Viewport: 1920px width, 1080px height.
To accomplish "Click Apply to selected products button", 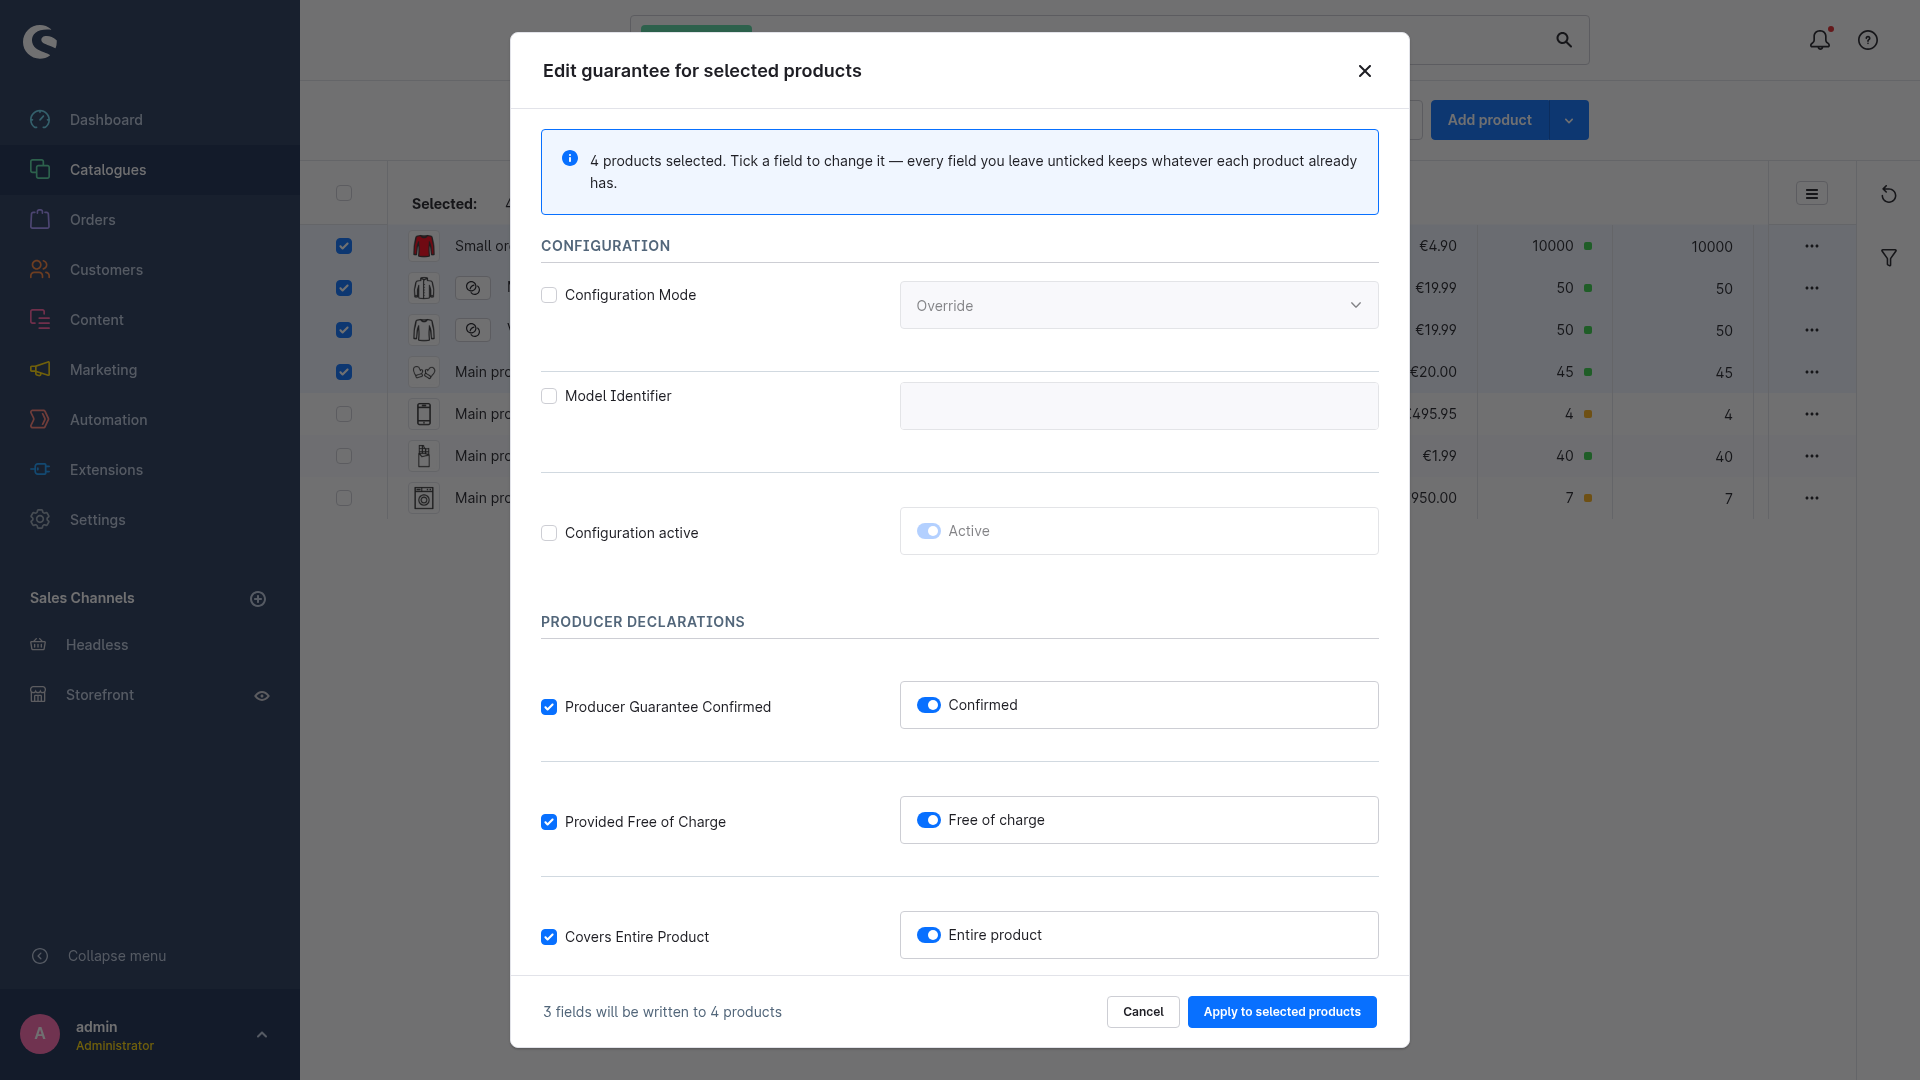I will click(x=1282, y=1012).
